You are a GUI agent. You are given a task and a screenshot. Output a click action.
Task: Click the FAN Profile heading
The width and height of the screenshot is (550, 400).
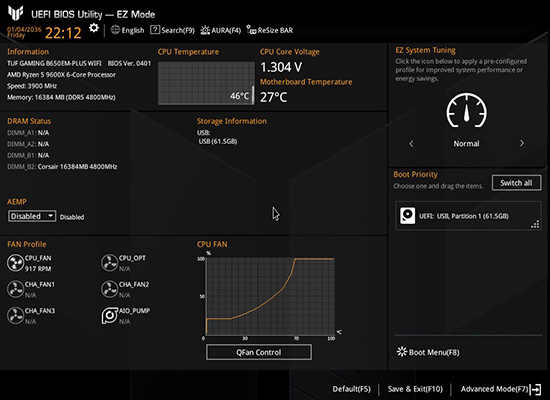pos(27,244)
